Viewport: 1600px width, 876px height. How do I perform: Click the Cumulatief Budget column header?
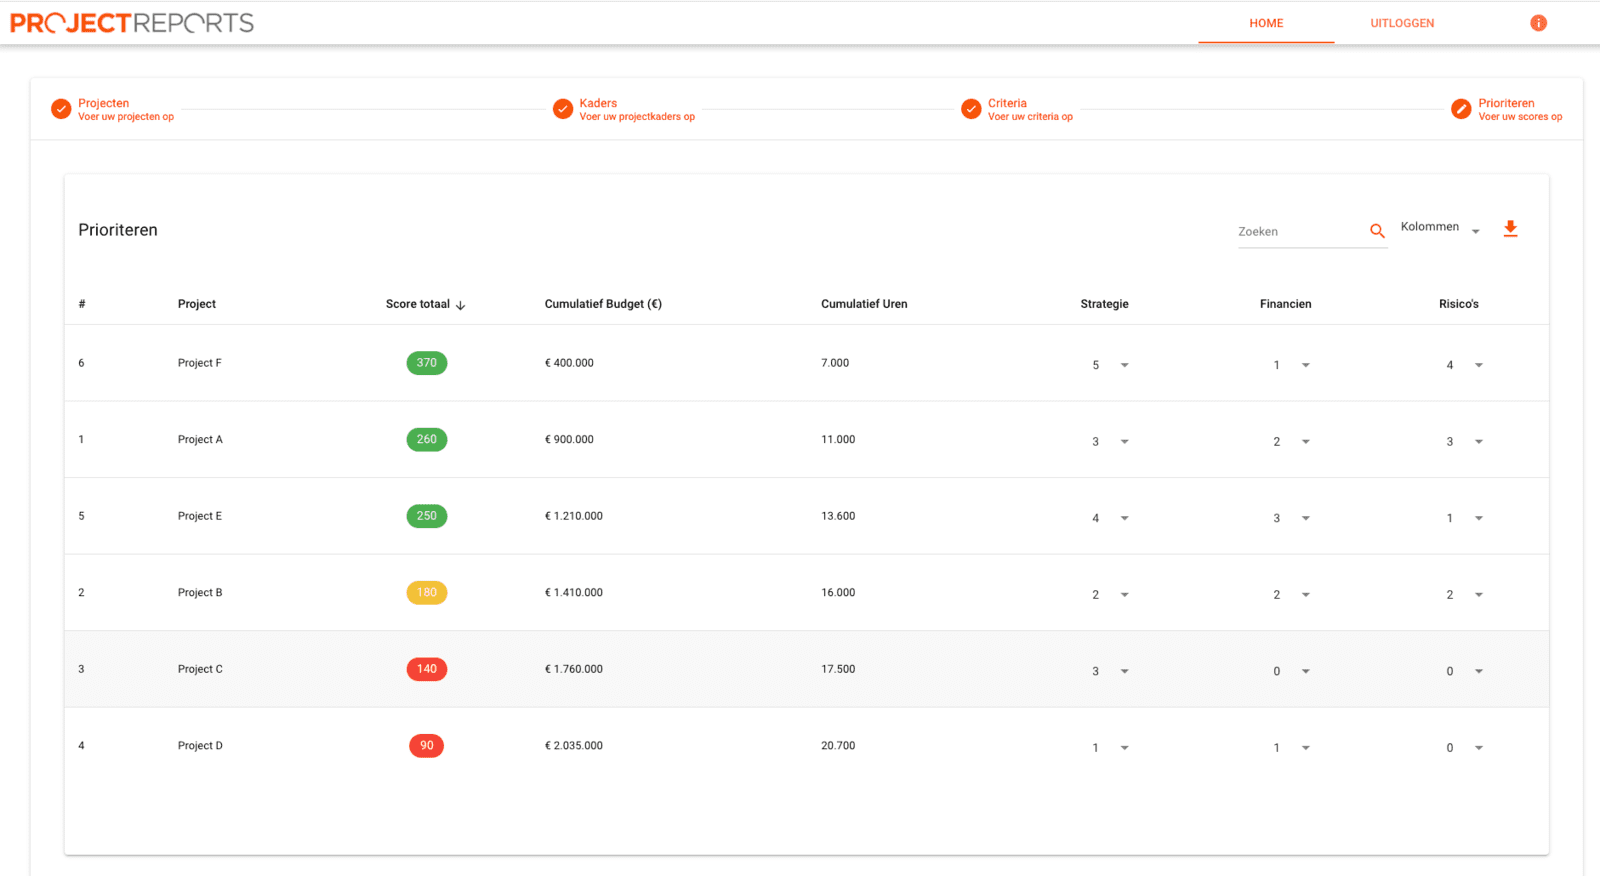pyautogui.click(x=603, y=304)
